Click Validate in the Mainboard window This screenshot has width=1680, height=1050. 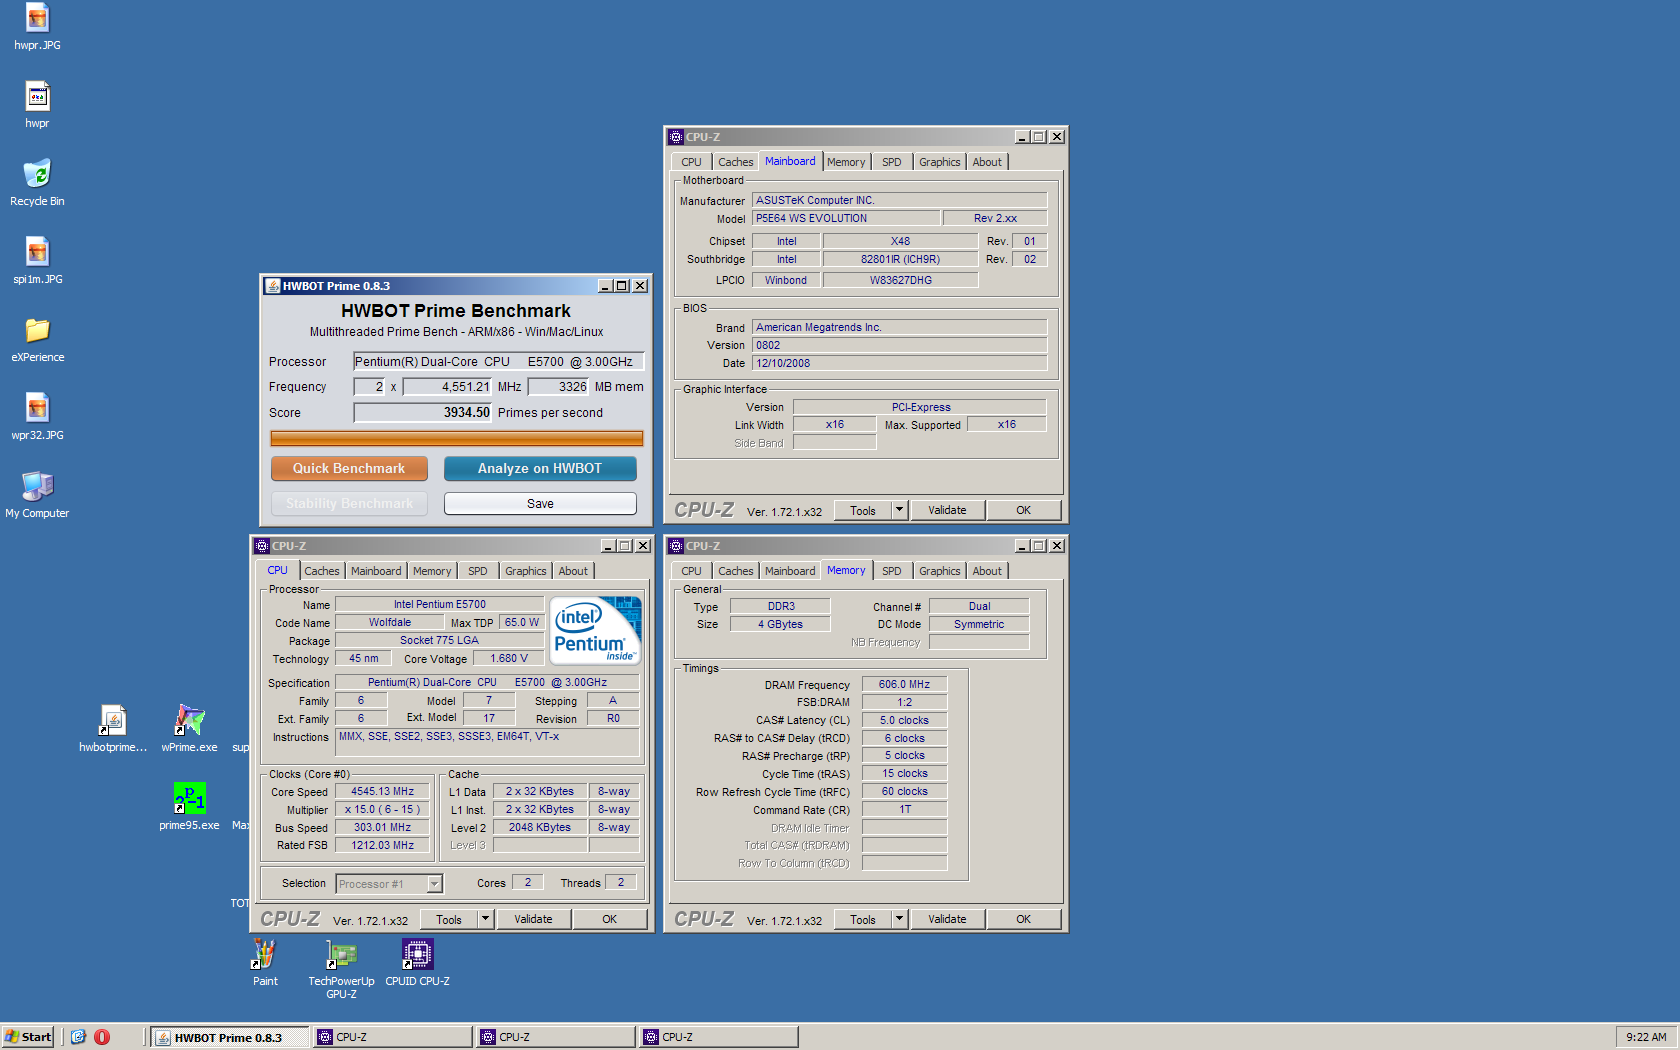(947, 510)
